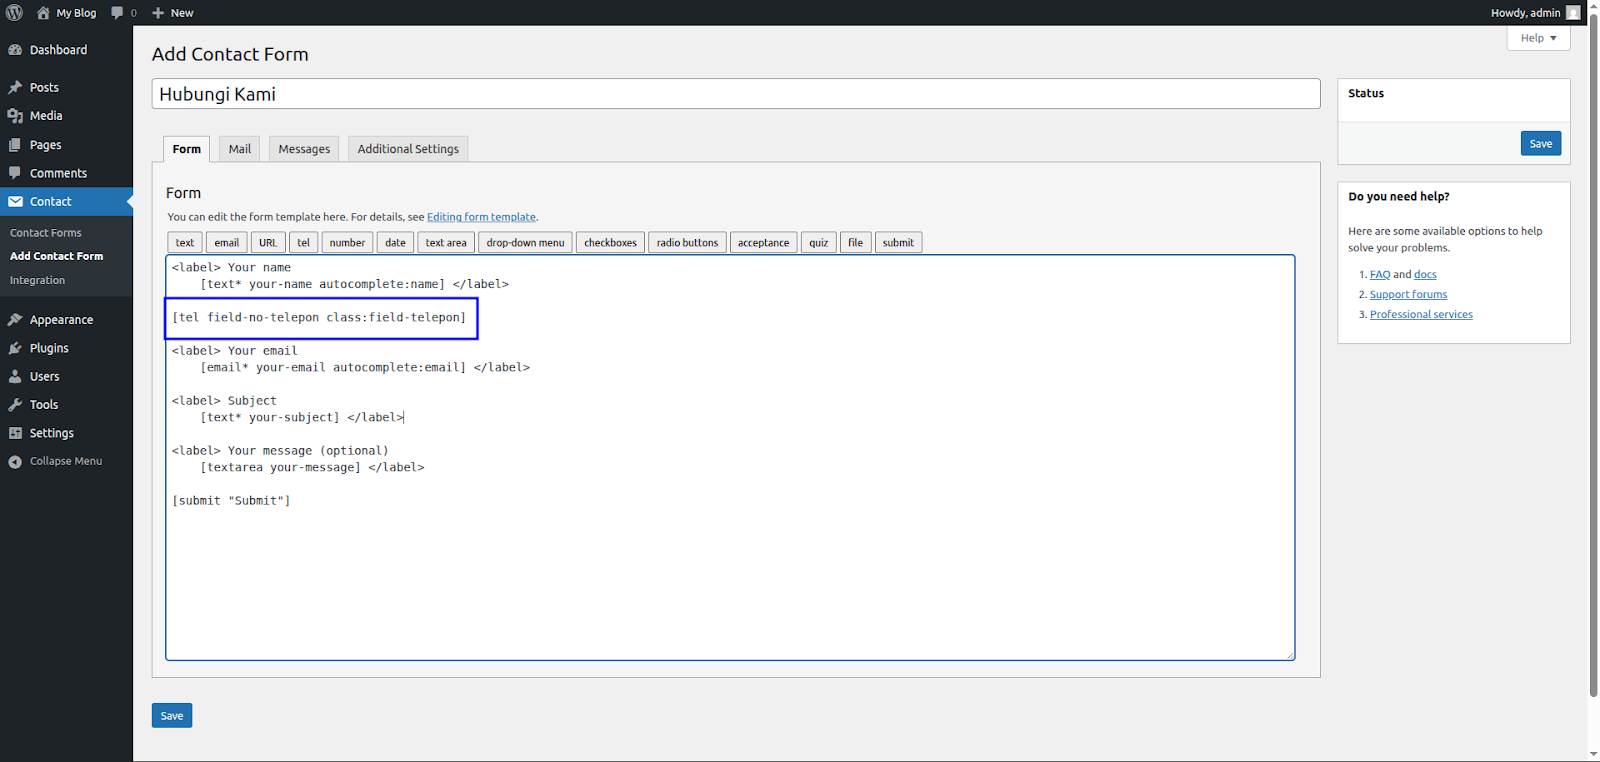Switch to the Additional Settings tab
Screen dimensions: 1600x762
pos(408,149)
